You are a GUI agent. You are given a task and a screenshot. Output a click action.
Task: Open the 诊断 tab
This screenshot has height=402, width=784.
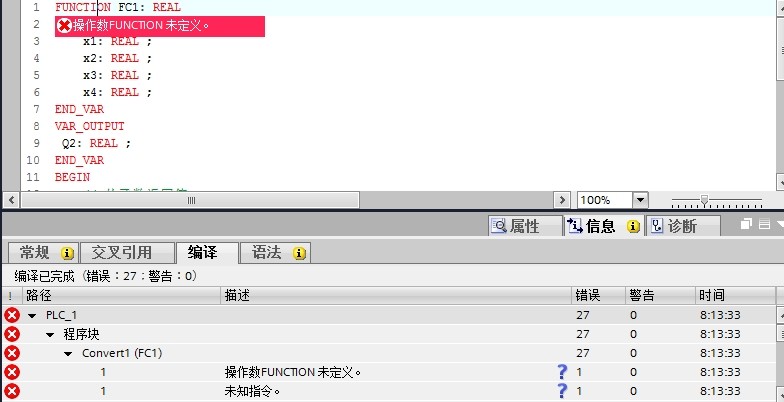pyautogui.click(x=684, y=226)
